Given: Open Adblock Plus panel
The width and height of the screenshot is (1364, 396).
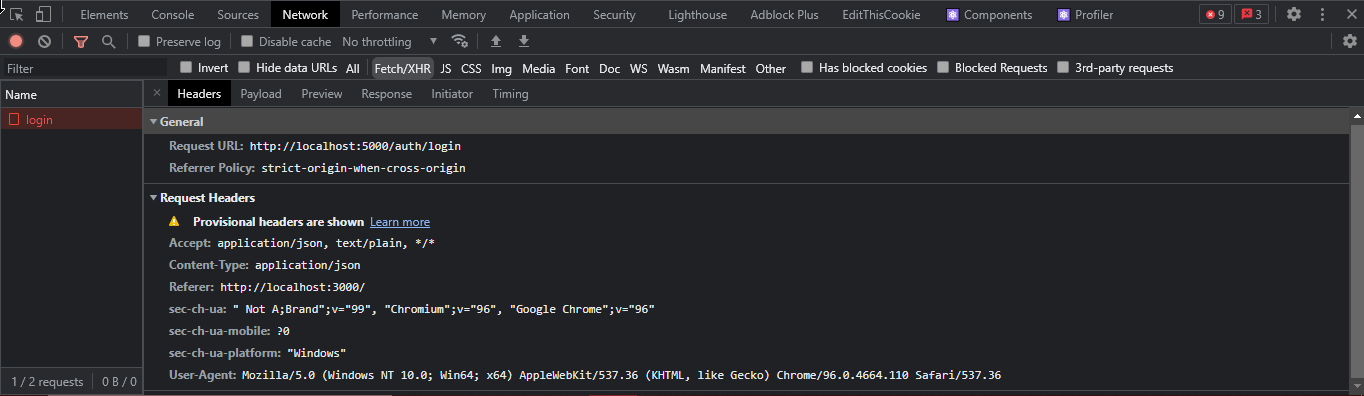Looking at the screenshot, I should click(784, 14).
